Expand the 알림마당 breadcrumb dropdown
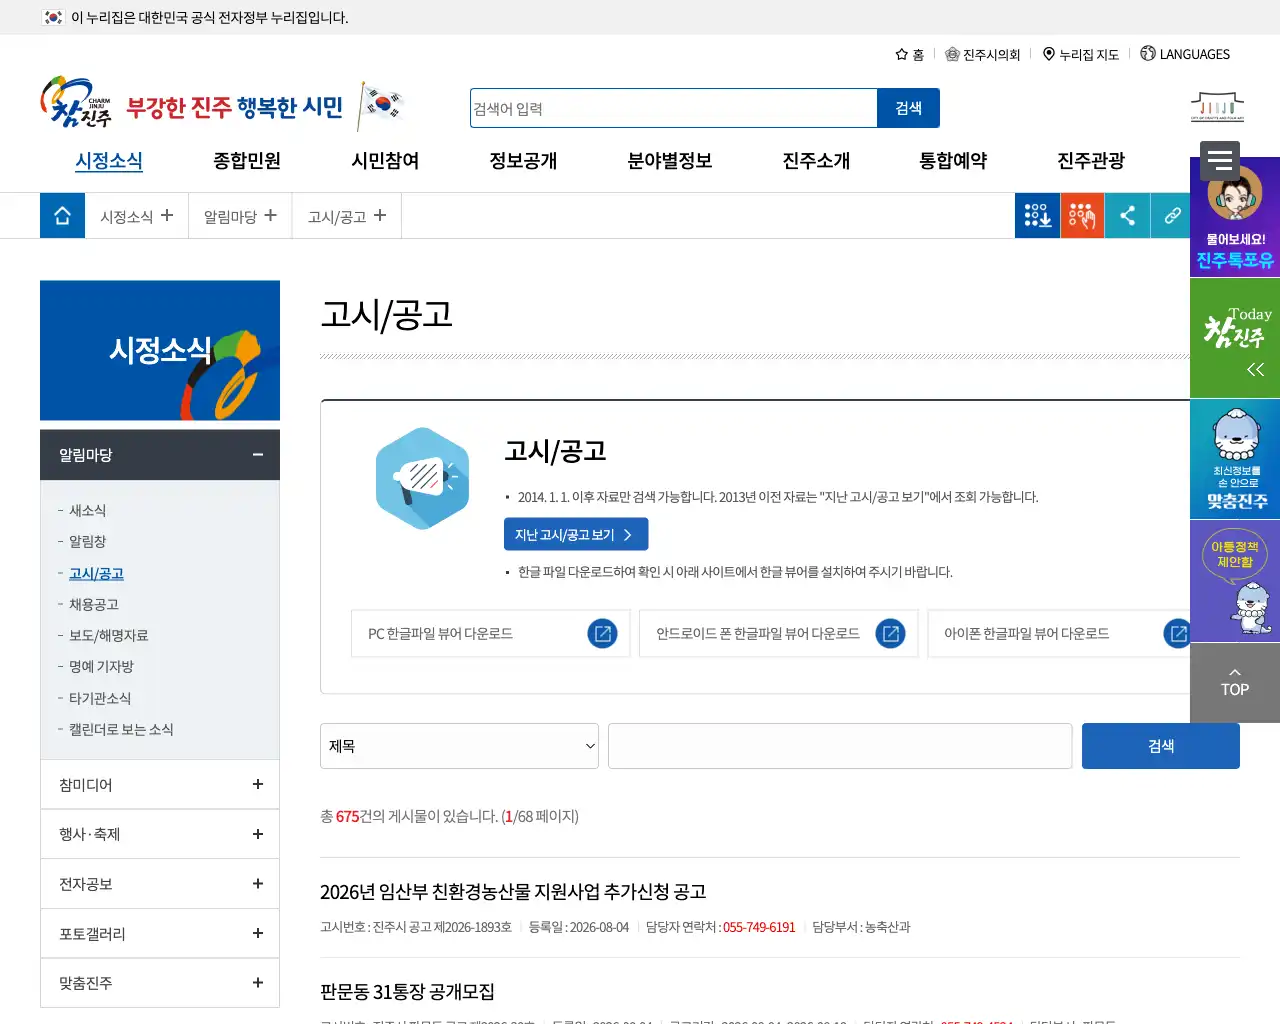The image size is (1280, 1024). tap(240, 216)
